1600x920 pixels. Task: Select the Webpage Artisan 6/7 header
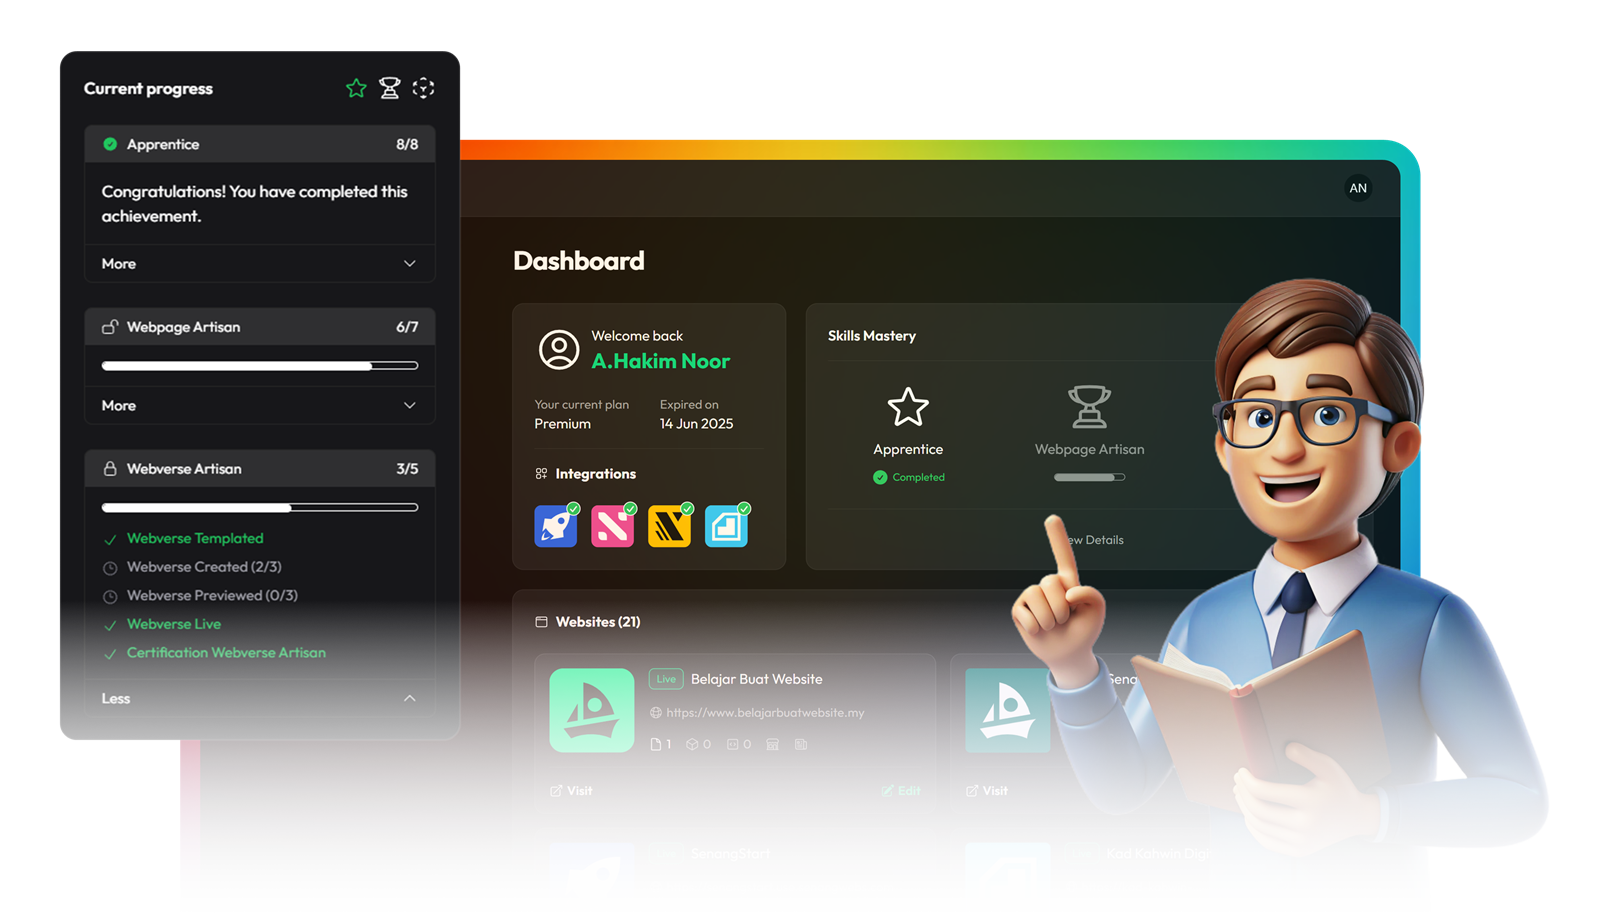pyautogui.click(x=259, y=327)
